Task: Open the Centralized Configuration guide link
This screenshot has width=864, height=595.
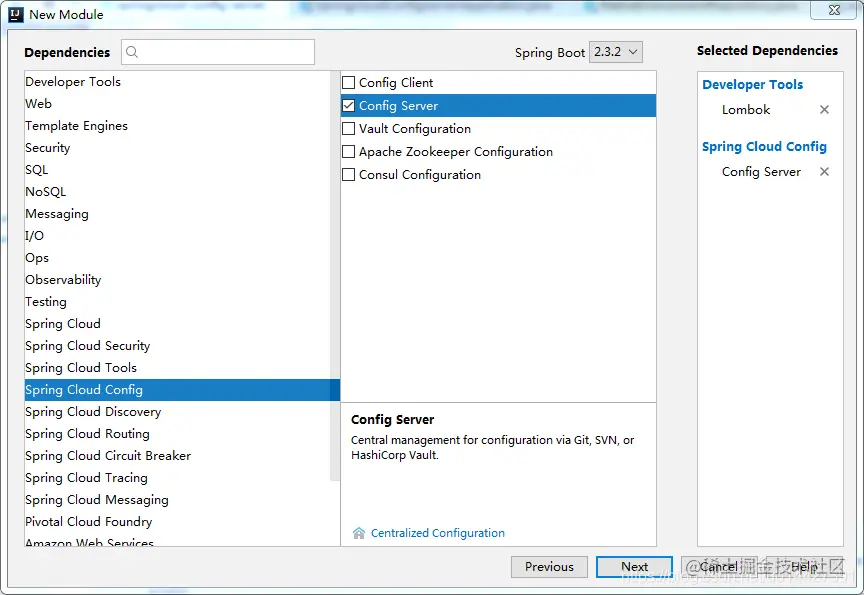Action: coord(438,533)
